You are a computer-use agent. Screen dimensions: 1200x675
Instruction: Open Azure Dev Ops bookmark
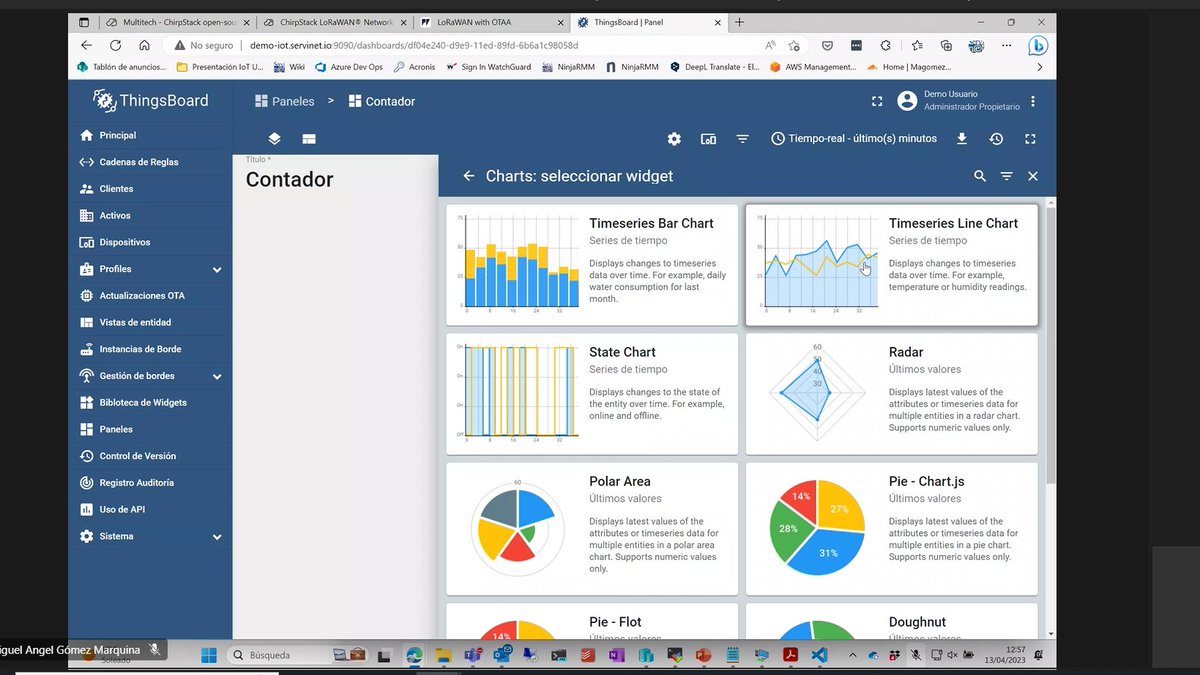(349, 67)
